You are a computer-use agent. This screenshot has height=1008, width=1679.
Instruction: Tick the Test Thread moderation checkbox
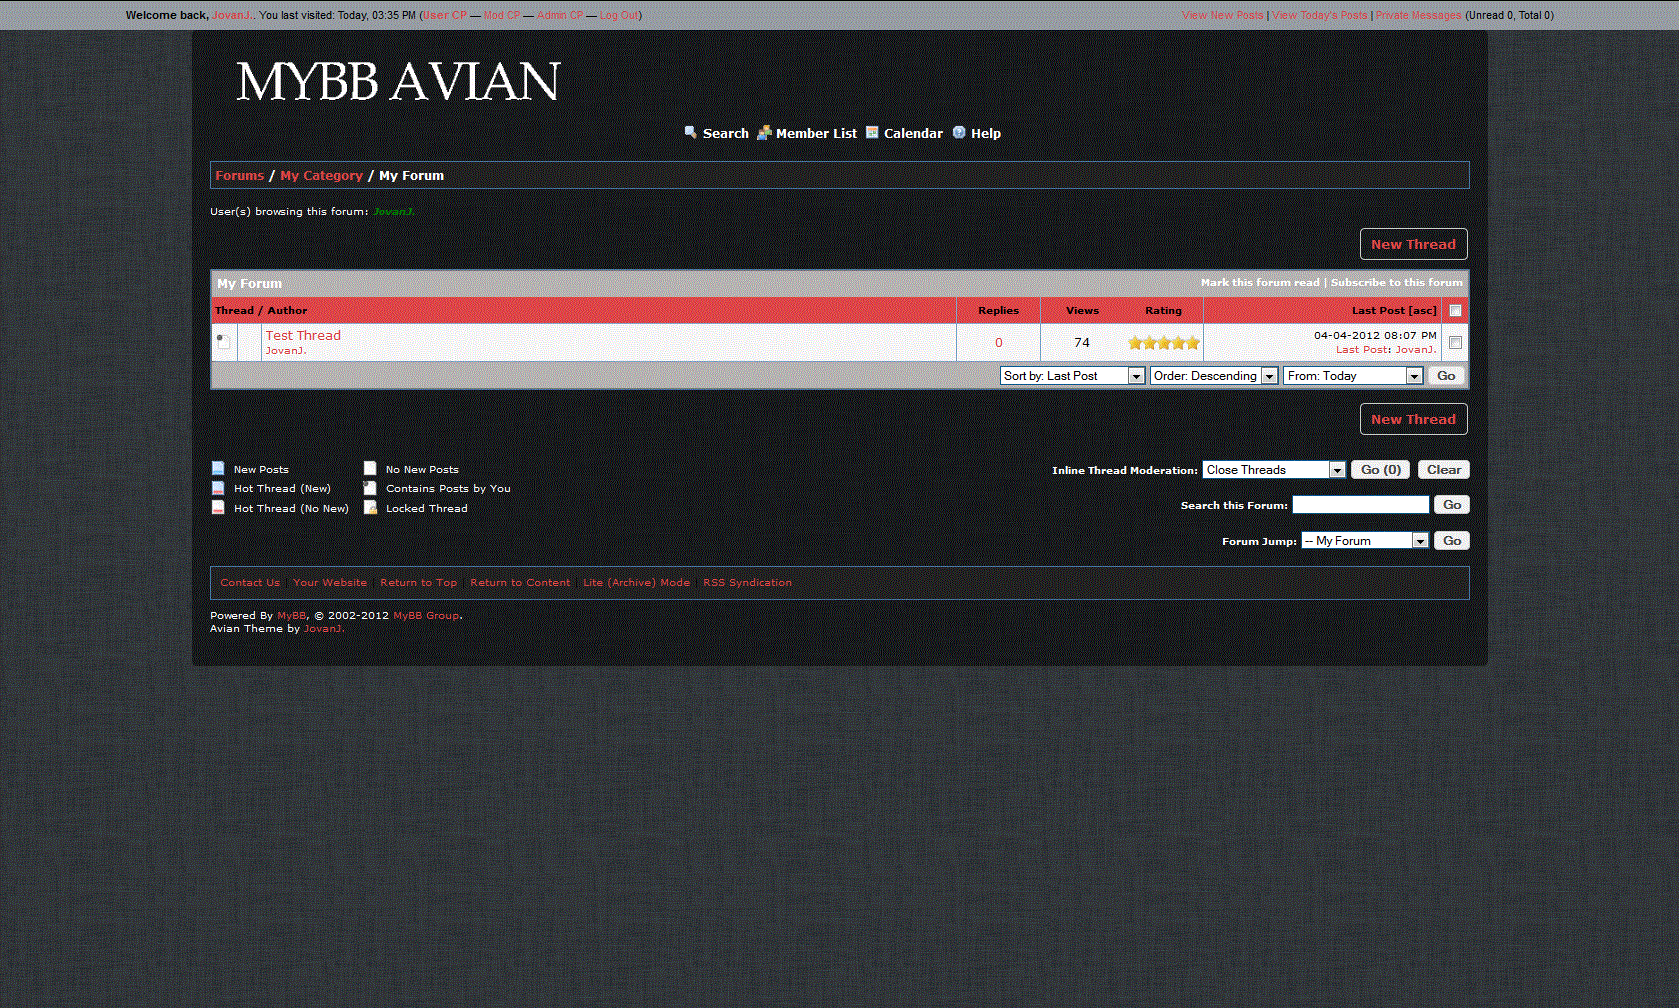[1455, 343]
